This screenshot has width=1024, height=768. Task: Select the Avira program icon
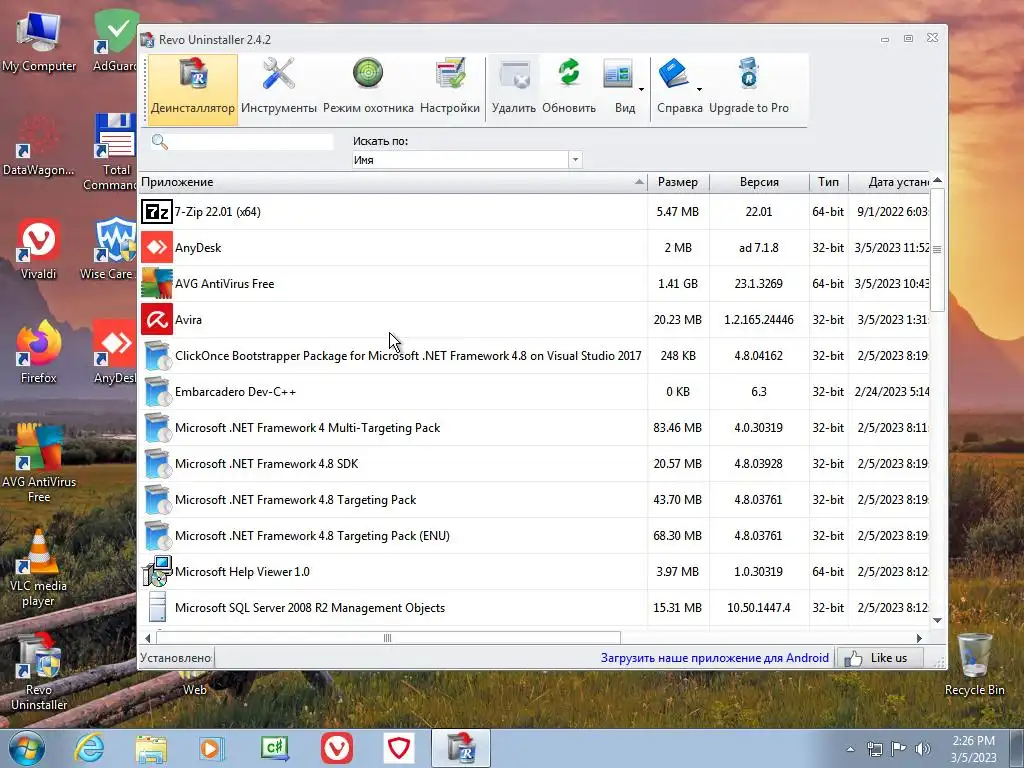point(157,319)
